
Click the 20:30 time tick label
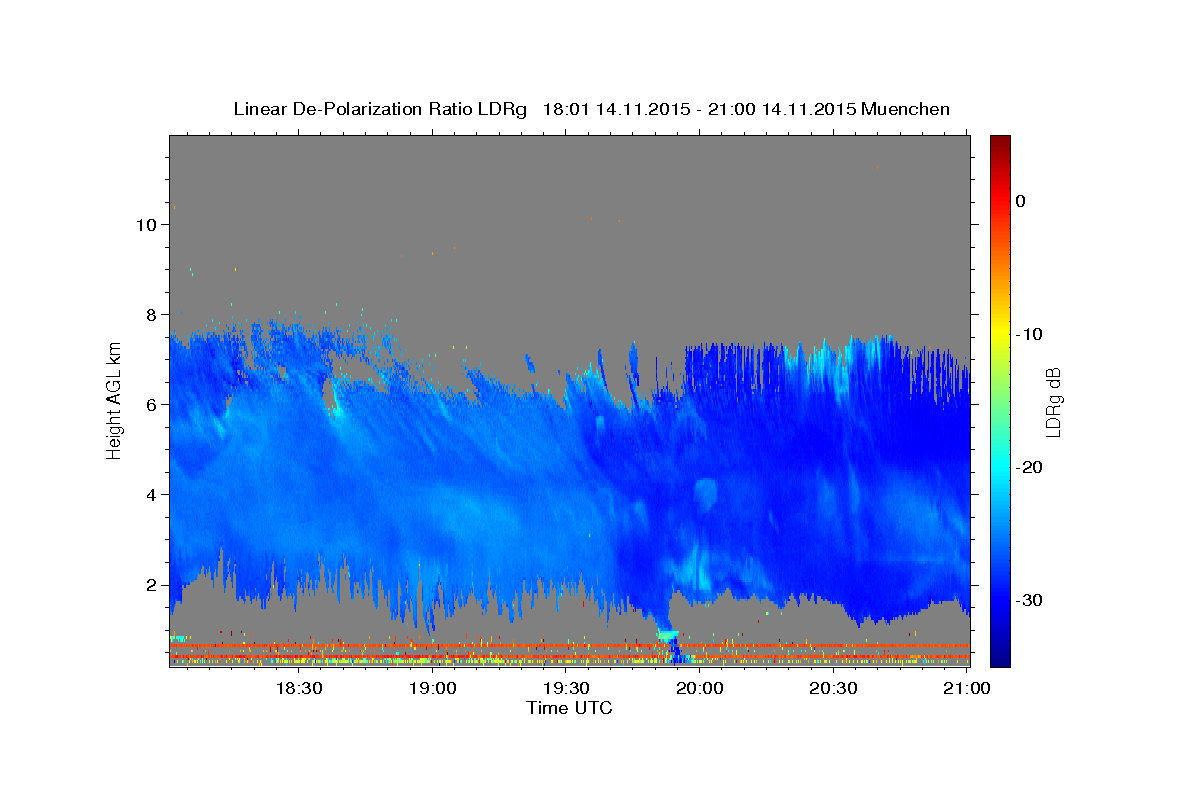pyautogui.click(x=833, y=689)
